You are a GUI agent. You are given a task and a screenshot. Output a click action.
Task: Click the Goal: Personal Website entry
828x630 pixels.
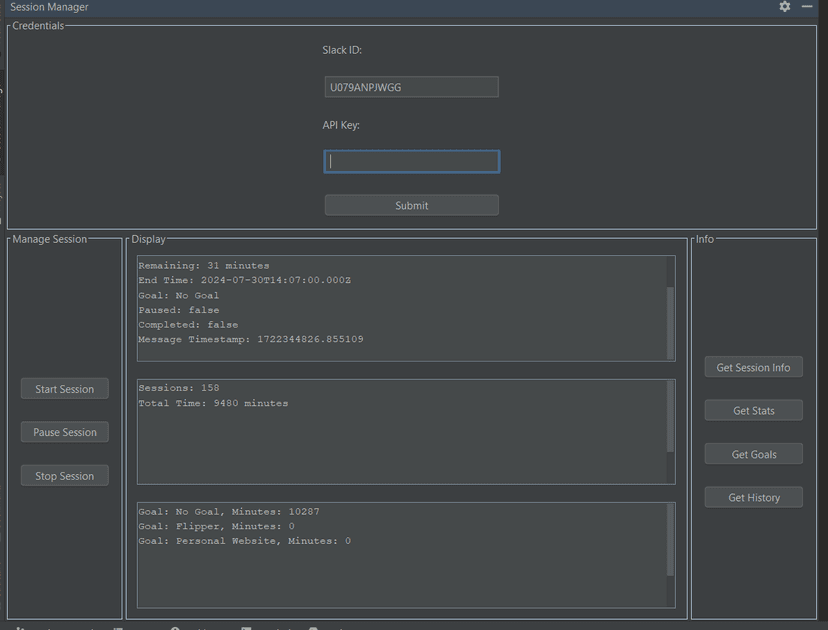[244, 541]
